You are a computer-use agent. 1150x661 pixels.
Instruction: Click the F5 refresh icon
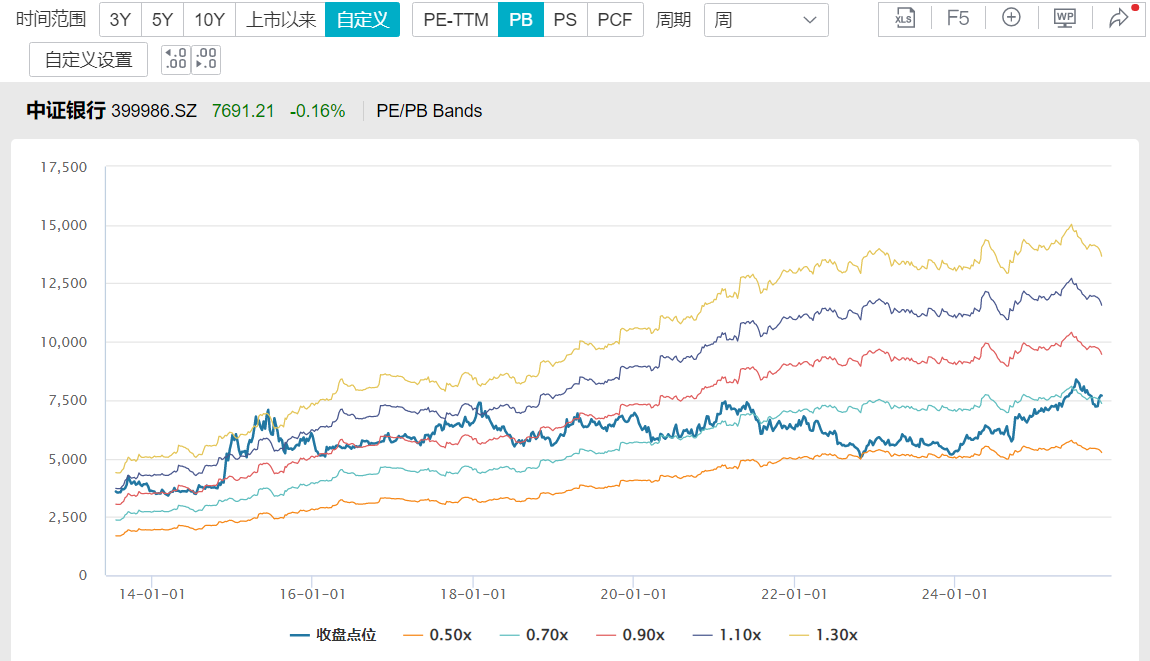pos(957,19)
